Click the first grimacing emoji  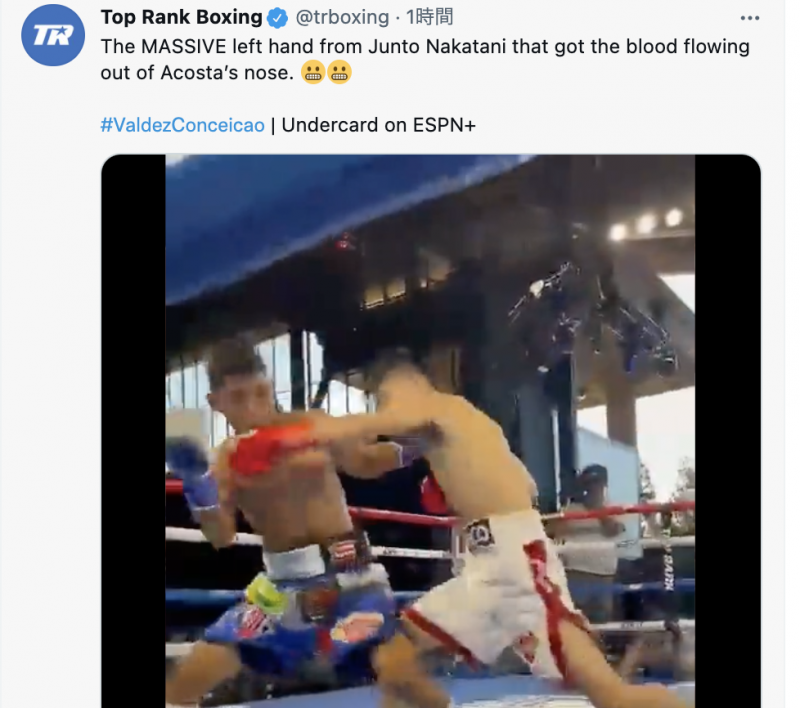click(313, 72)
